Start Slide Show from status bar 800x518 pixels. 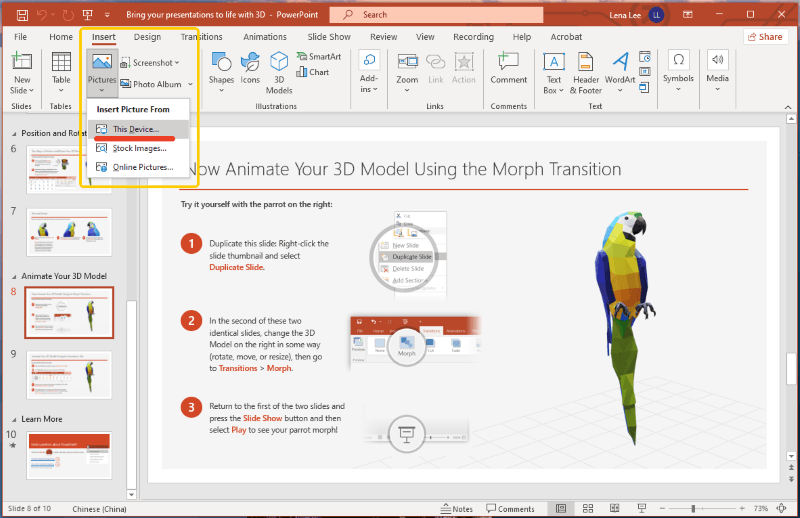642,508
